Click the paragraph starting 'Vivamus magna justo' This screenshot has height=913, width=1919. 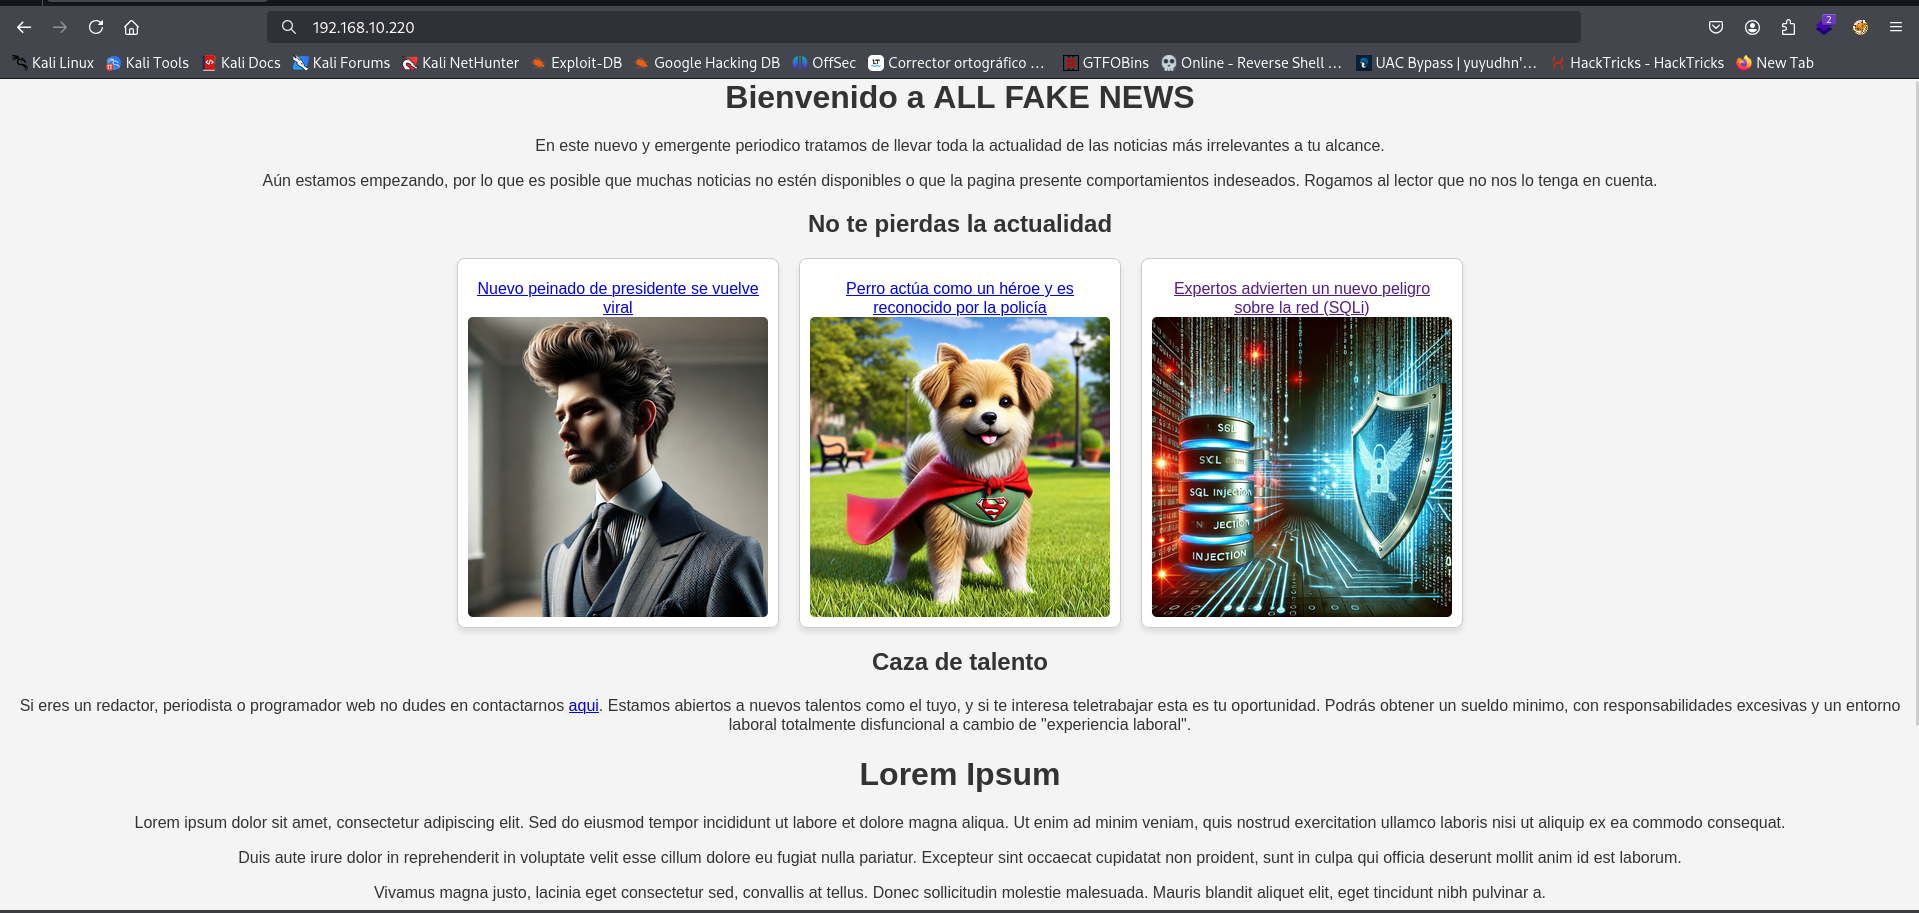(960, 893)
